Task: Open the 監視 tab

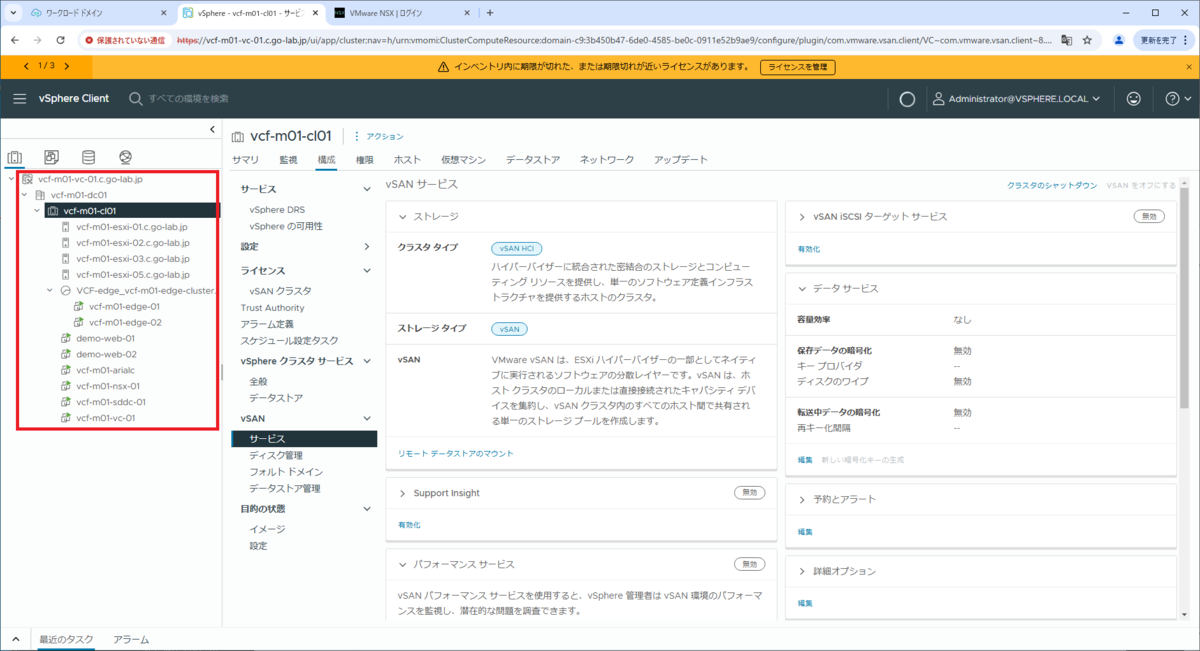Action: (x=288, y=160)
